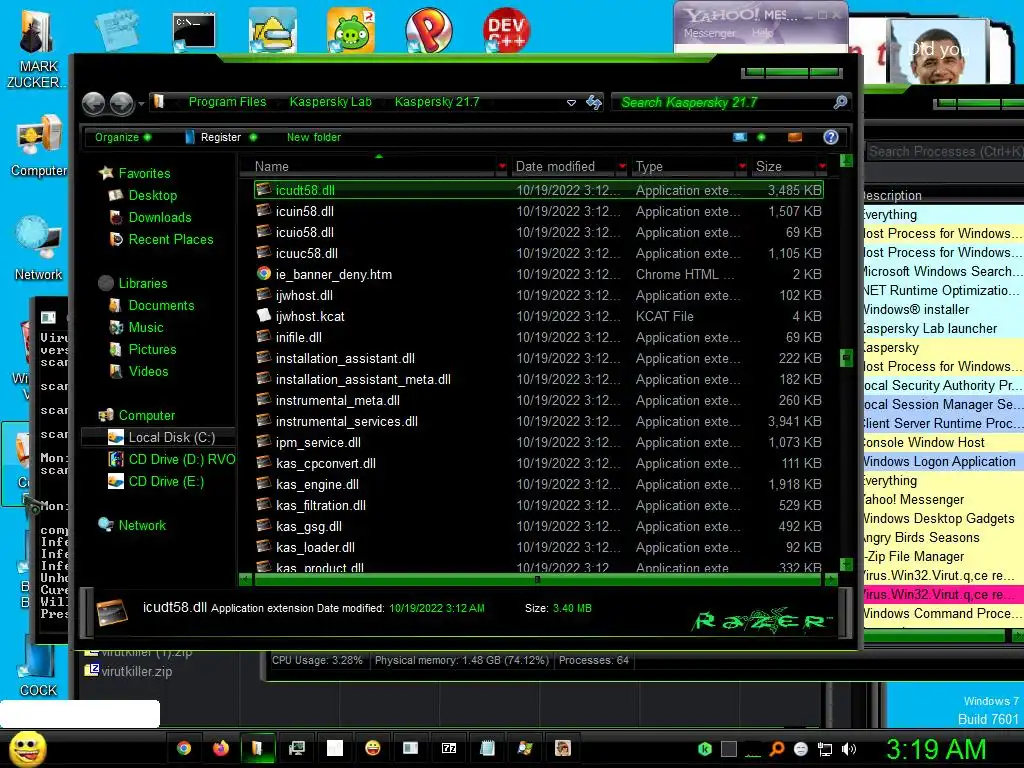This screenshot has height=768, width=1024.
Task: Select kas_engine.dll file
Action: point(539,485)
